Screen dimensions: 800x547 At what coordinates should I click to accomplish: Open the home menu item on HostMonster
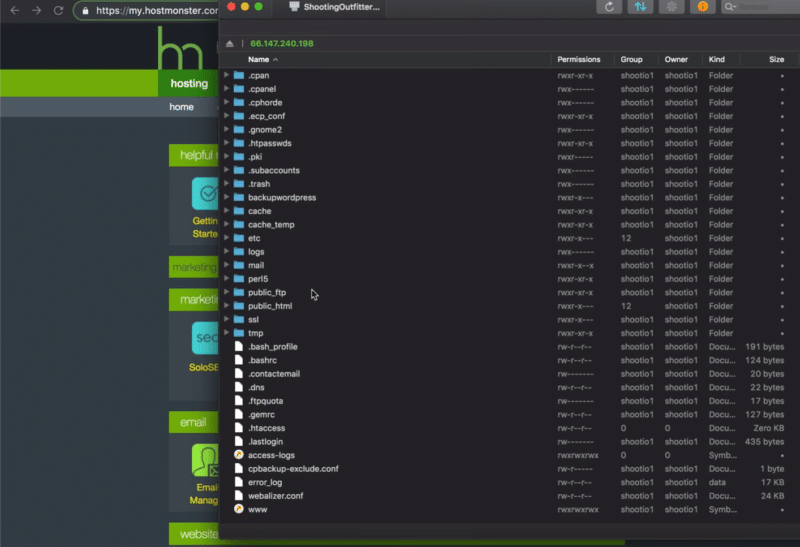(182, 107)
